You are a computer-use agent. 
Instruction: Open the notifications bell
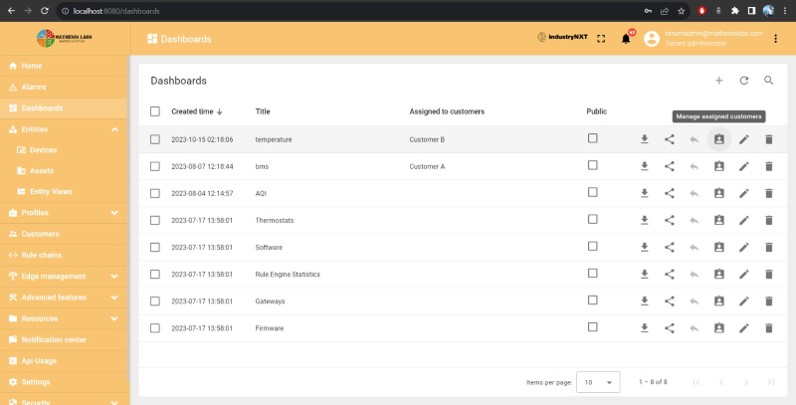coord(626,39)
